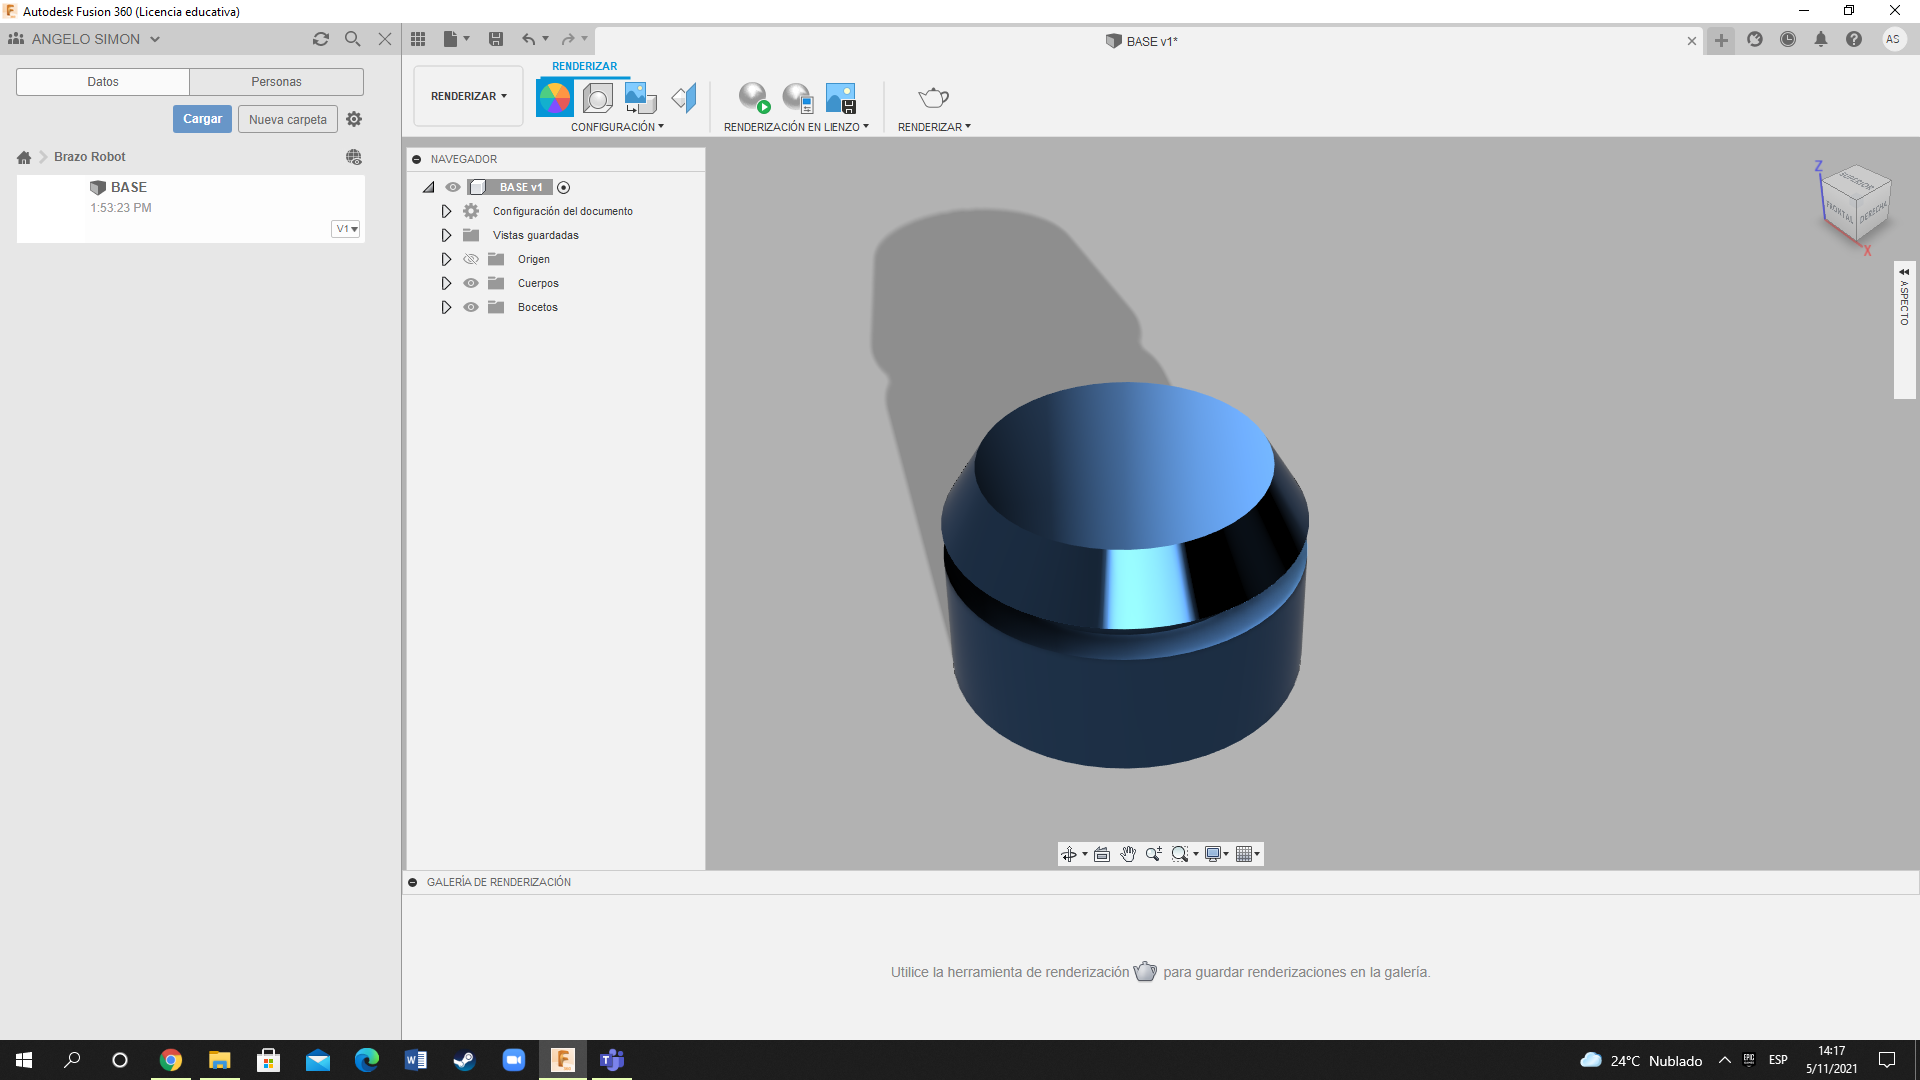Image resolution: width=1920 pixels, height=1080 pixels.
Task: Select the RENDERIZAR ribbon tab
Action: (584, 66)
